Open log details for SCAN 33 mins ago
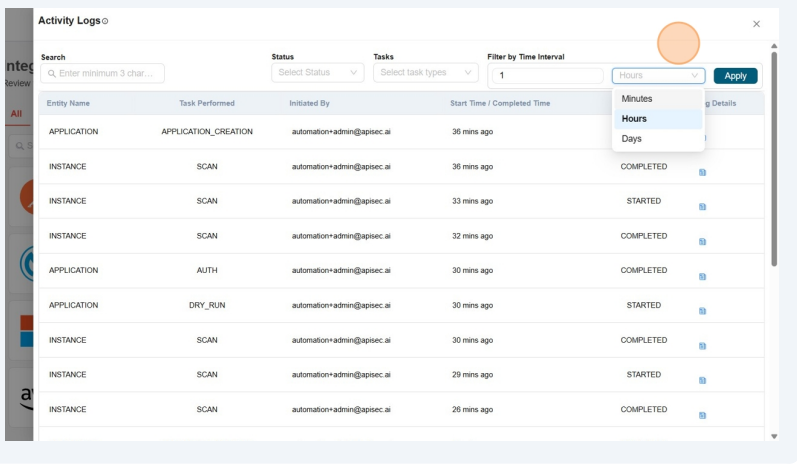Screen dimensions: 797x471 pos(702,207)
